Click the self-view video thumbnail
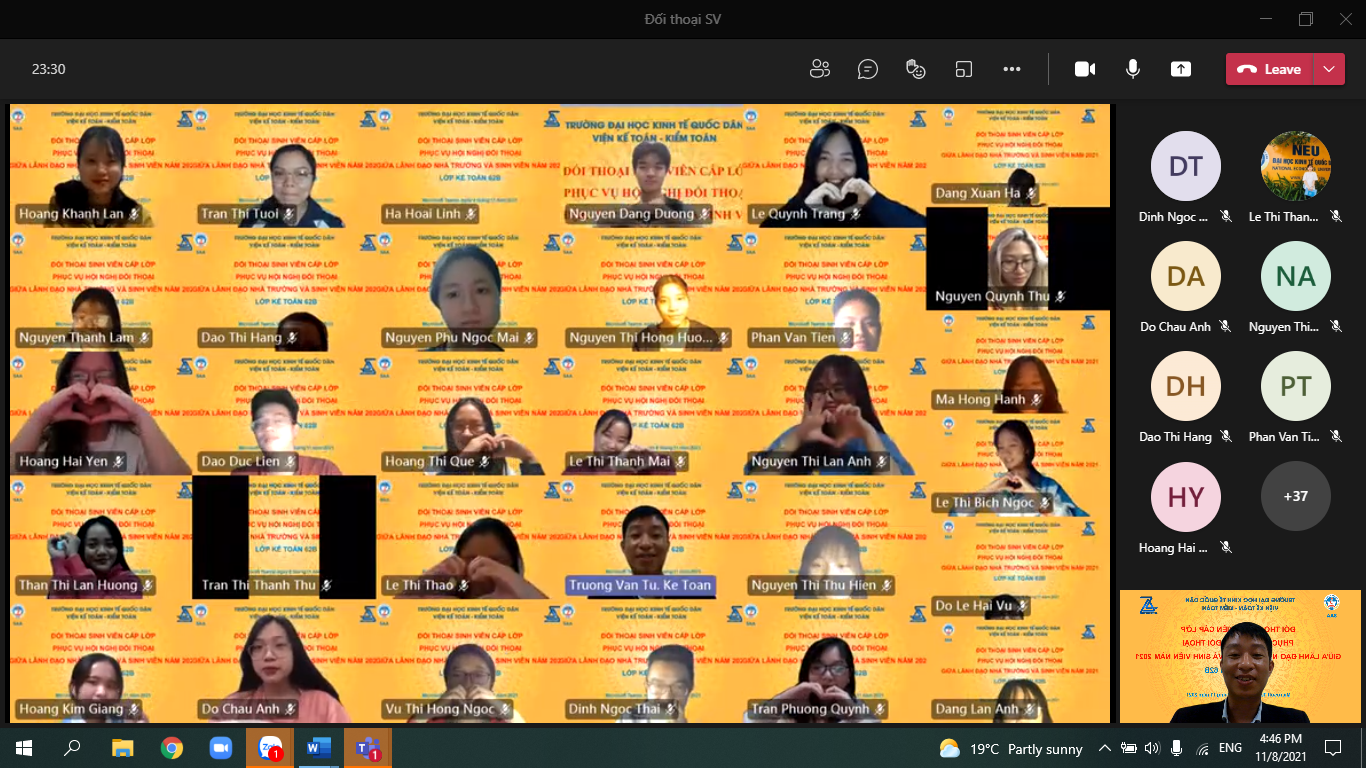Image resolution: width=1366 pixels, height=768 pixels. 1240,656
